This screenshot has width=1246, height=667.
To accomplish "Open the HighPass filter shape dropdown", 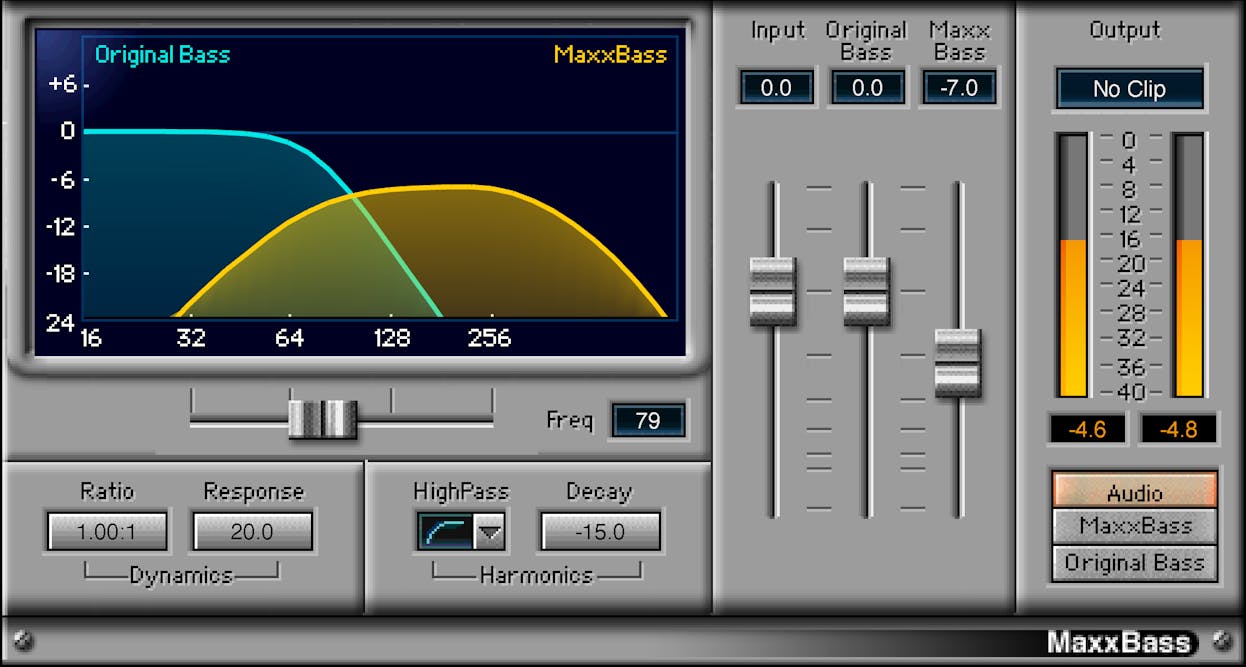I will click(x=487, y=531).
